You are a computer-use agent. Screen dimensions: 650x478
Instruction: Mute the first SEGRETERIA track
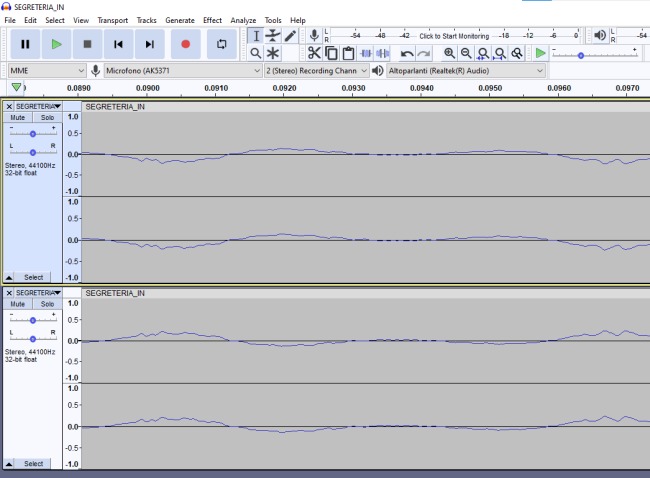point(18,117)
